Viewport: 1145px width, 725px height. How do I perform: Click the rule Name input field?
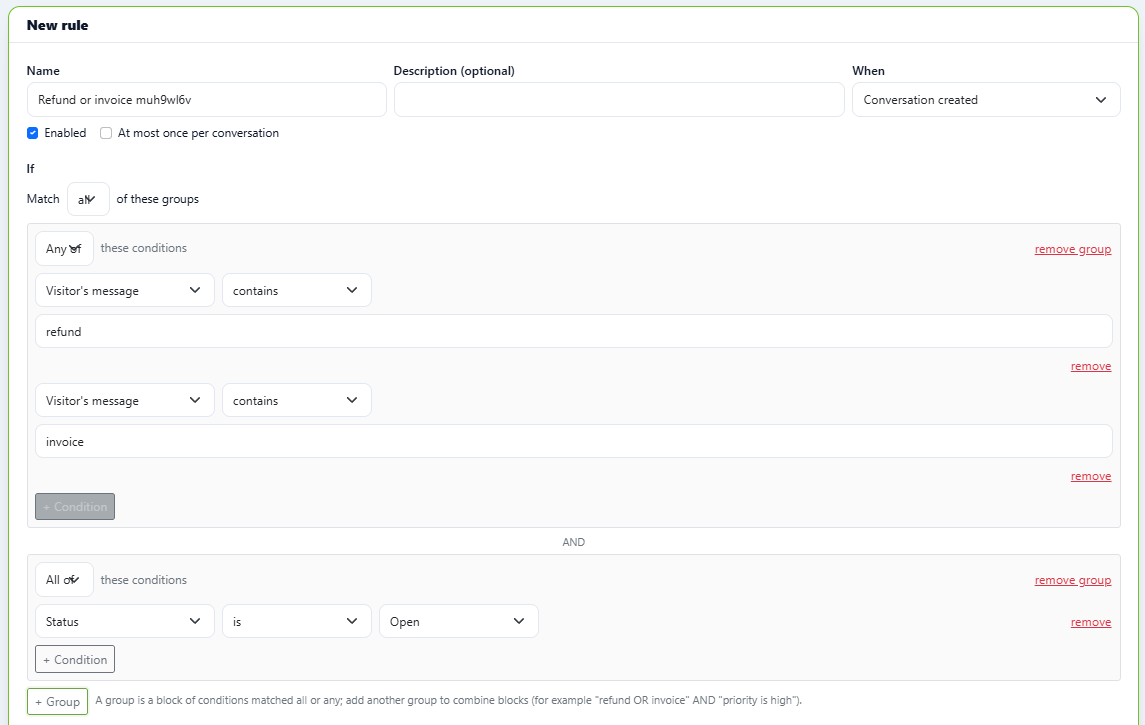[x=207, y=99]
